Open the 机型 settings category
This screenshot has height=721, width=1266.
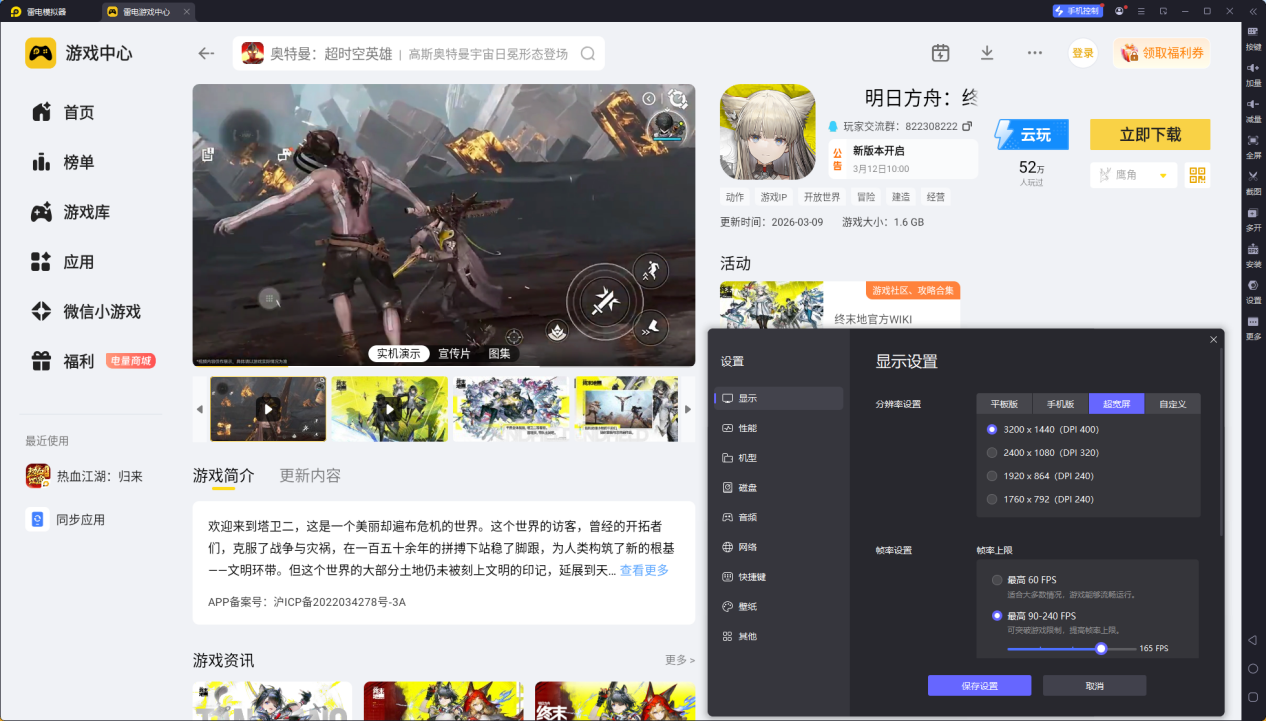click(x=779, y=458)
